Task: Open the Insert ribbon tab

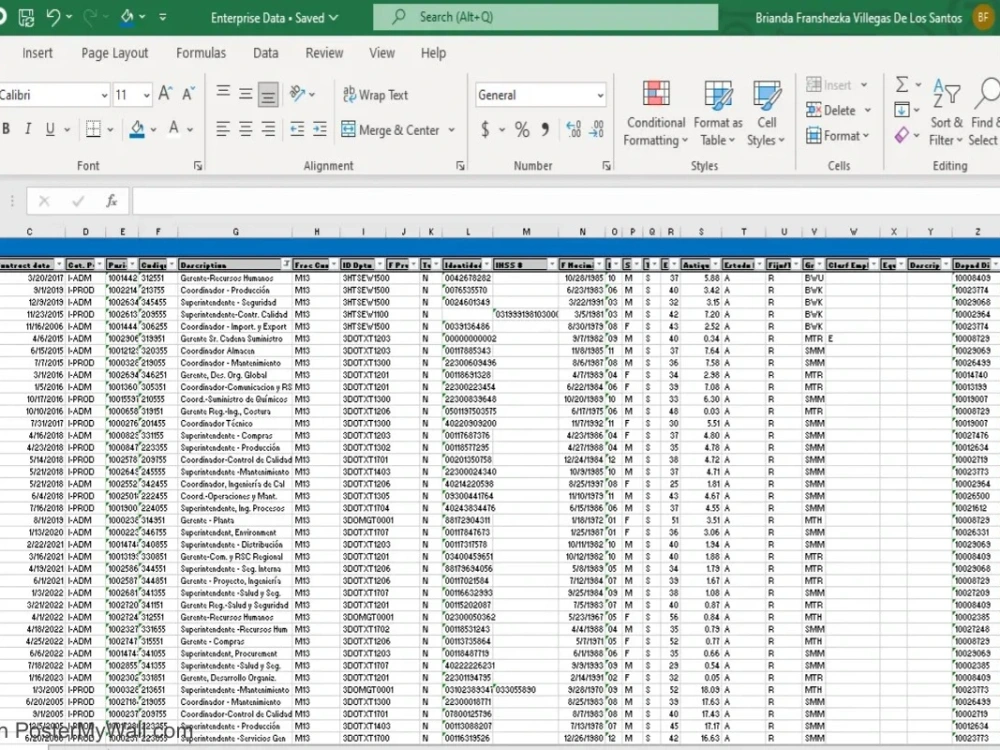Action: click(x=37, y=53)
